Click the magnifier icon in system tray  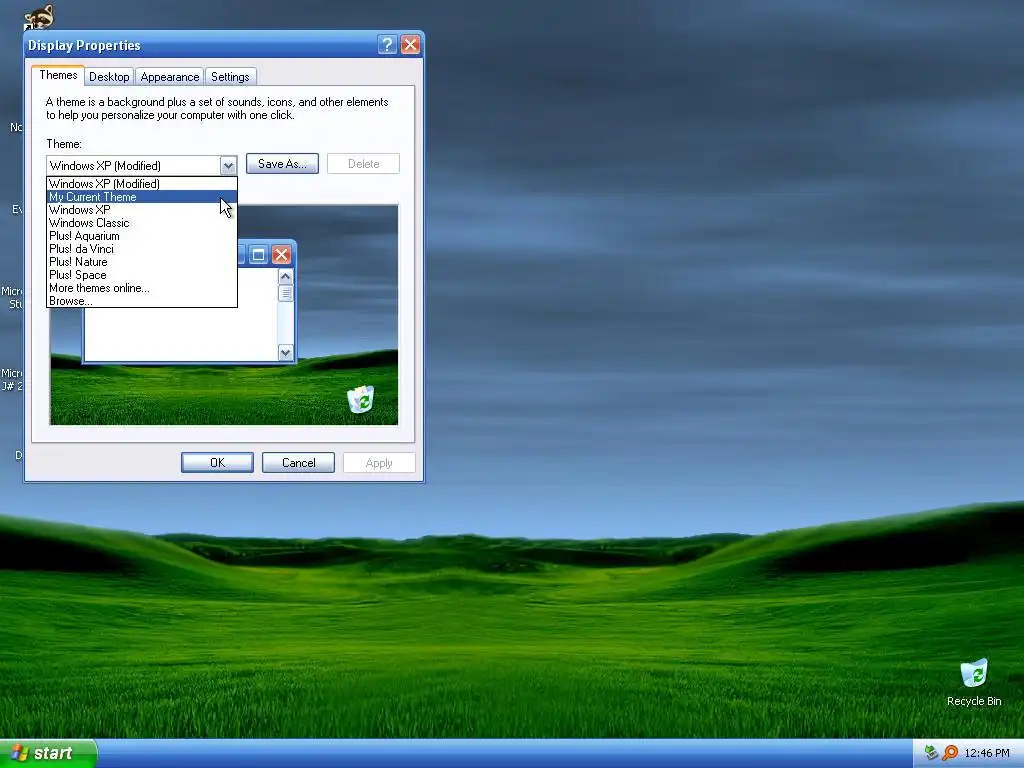click(950, 753)
